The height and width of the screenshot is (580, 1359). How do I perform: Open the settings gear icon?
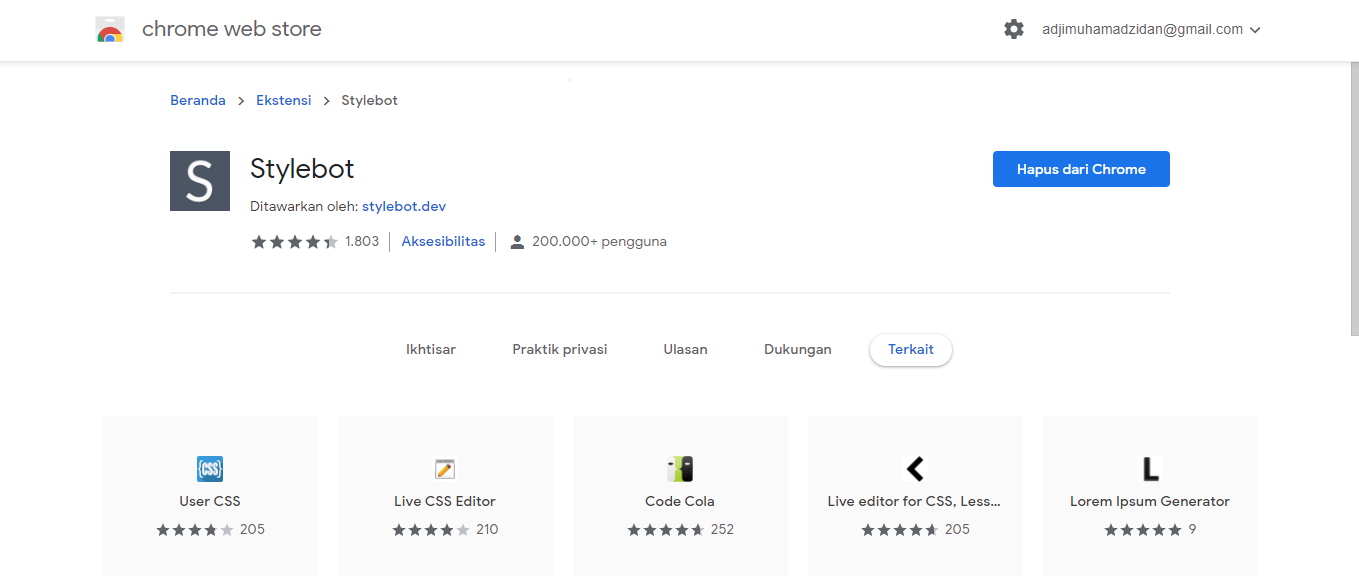click(1014, 29)
